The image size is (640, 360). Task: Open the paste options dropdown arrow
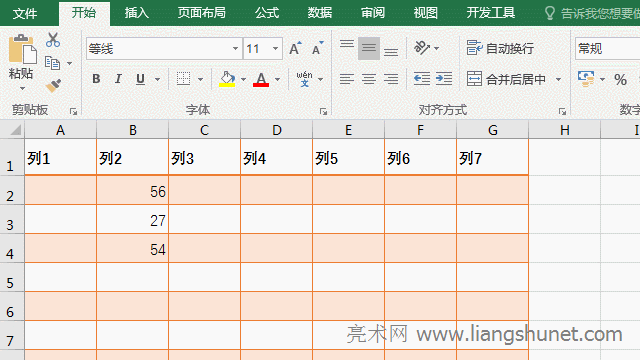(x=22, y=88)
